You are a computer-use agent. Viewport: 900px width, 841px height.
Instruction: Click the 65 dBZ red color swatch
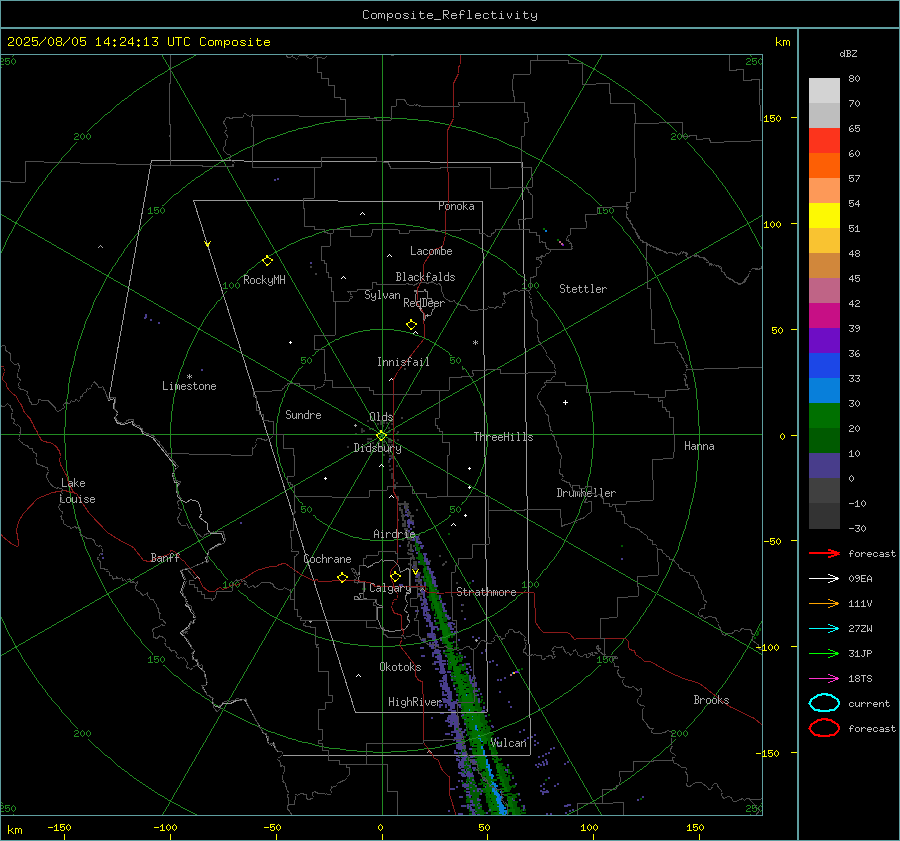click(824, 140)
